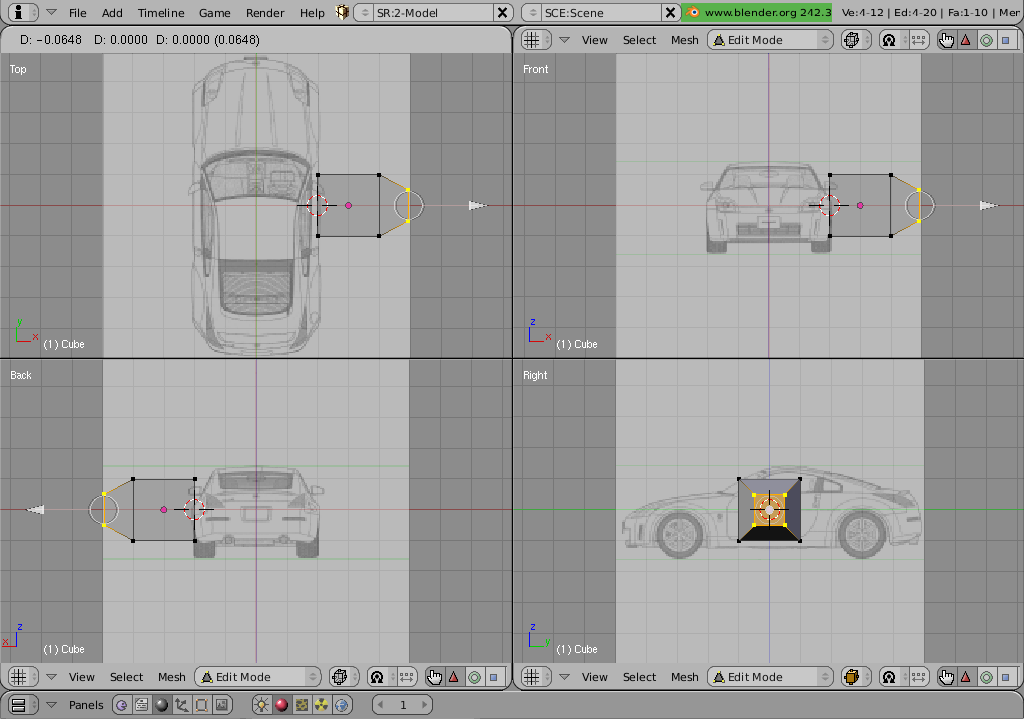
Task: Collapse pulldown menus arrow below Back view
Action: point(52,677)
